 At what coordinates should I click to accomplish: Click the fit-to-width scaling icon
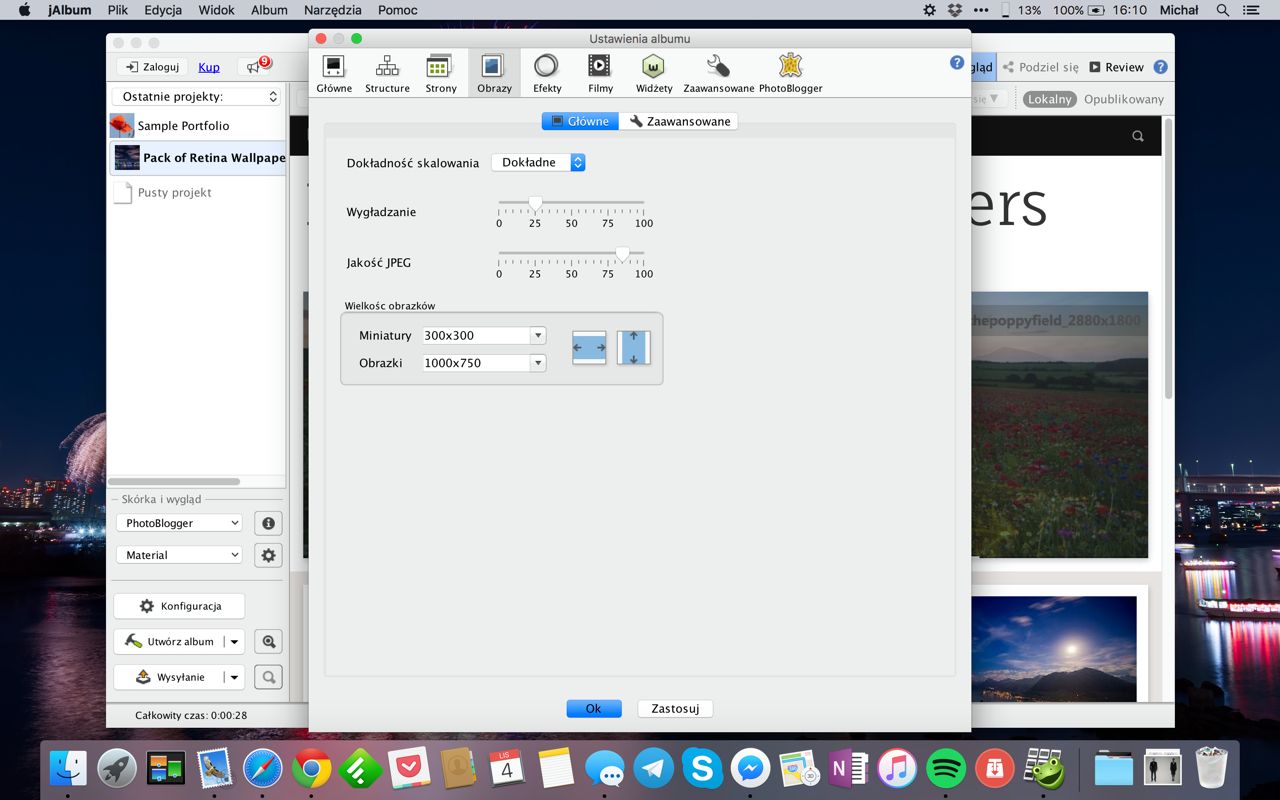[589, 347]
